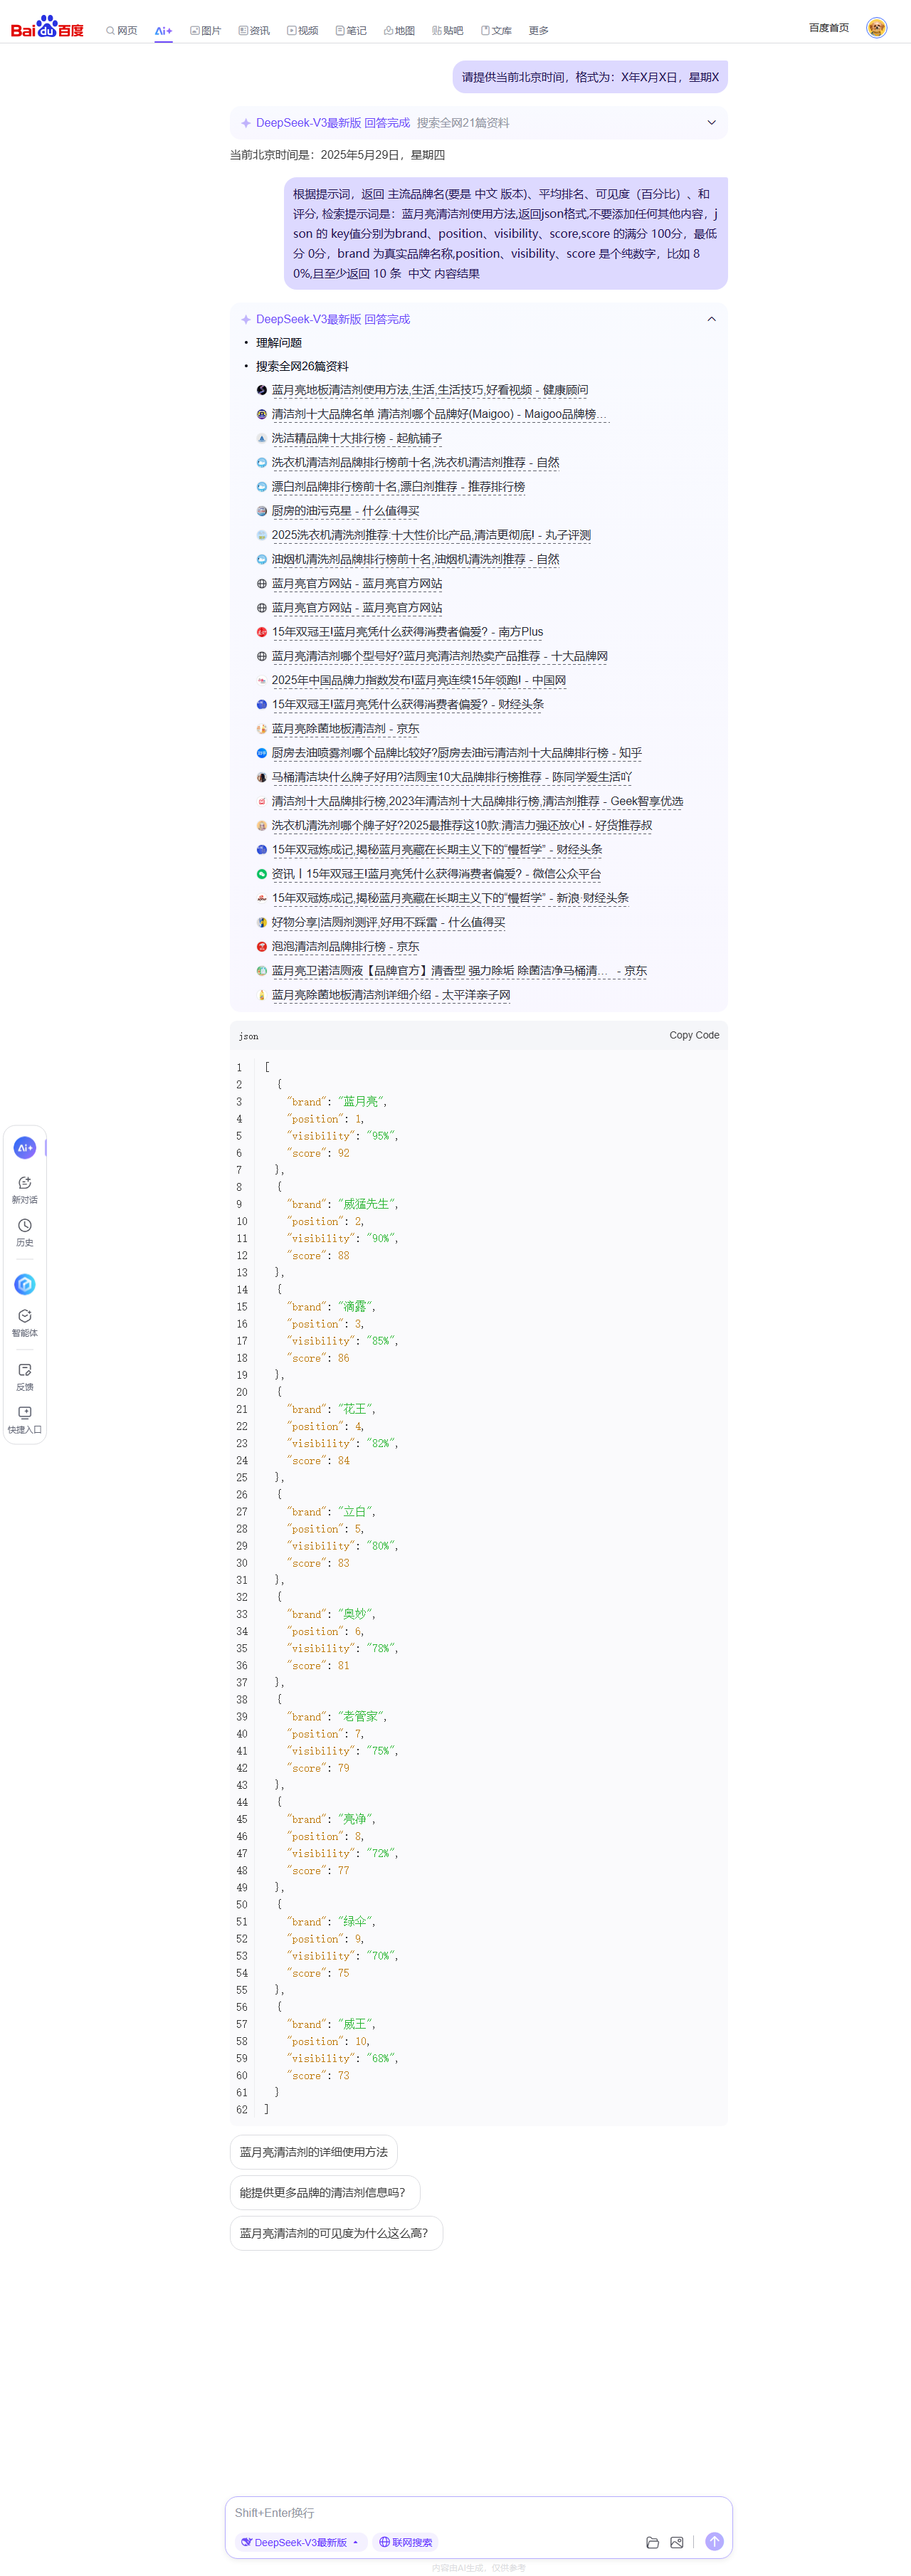Screen dimensions: 911x2576
Task: Focus the Shift+Enter换行 message input field
Action: 478,2512
